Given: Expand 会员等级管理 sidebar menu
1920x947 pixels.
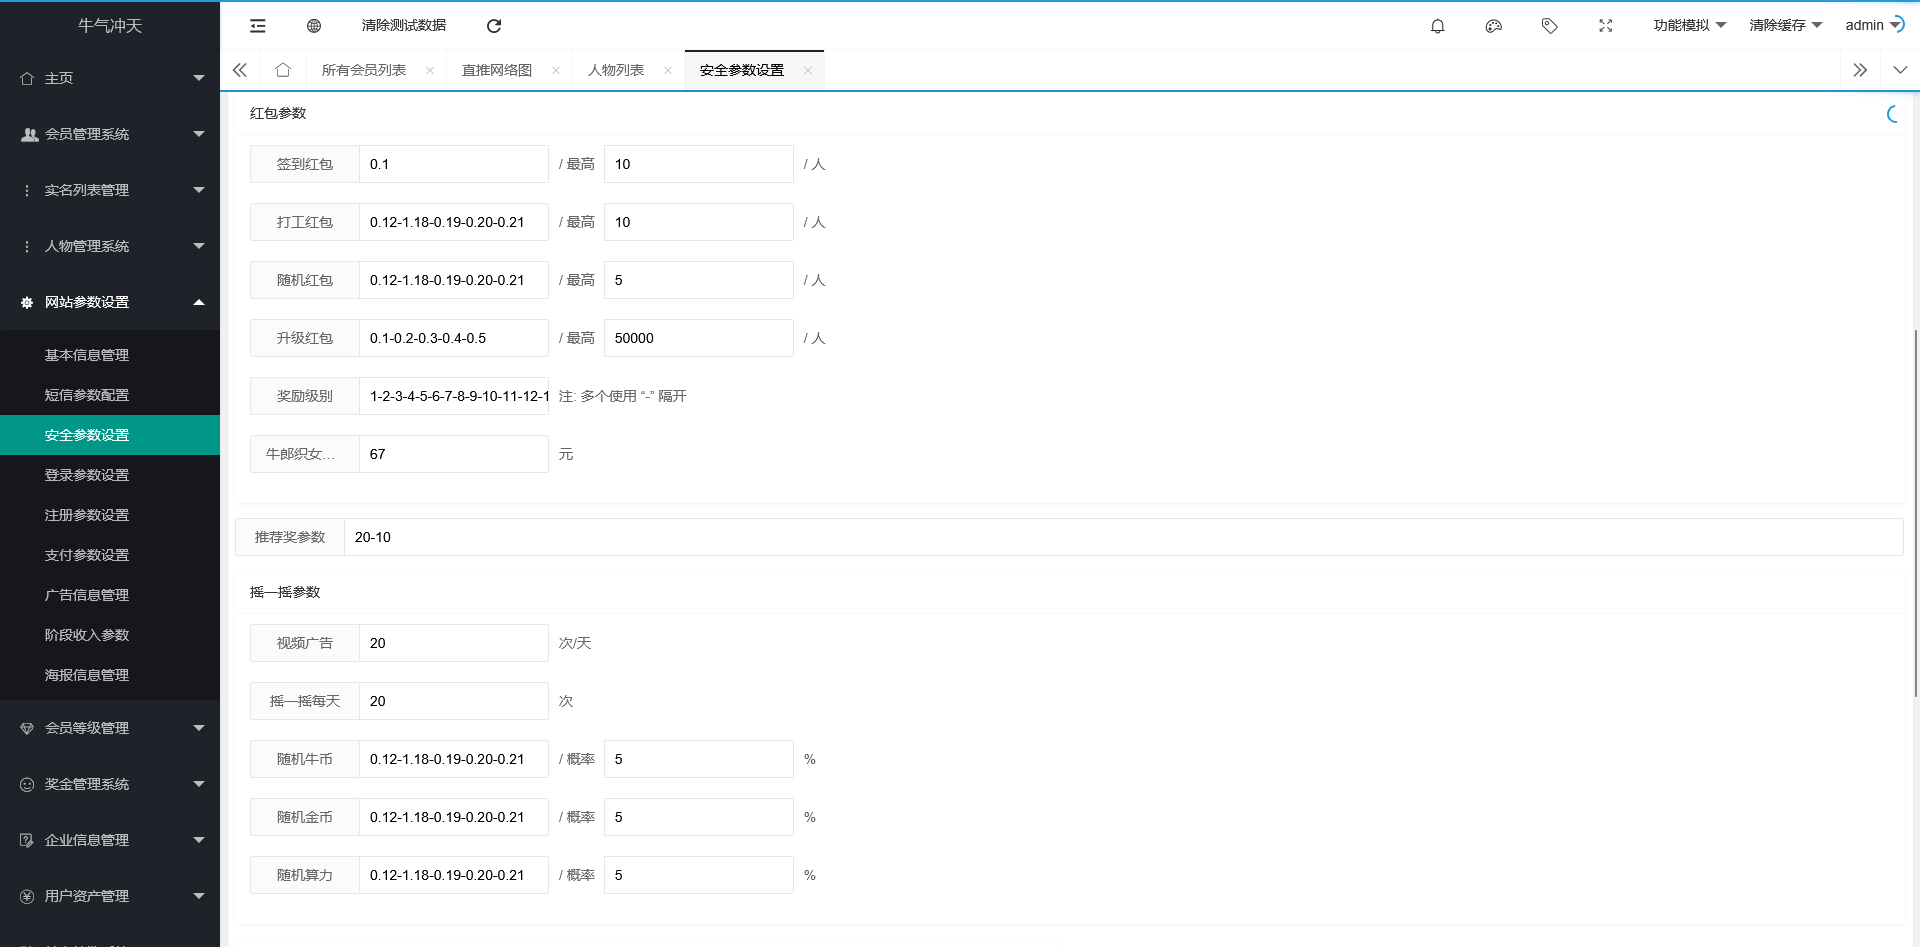Looking at the screenshot, I should (110, 728).
